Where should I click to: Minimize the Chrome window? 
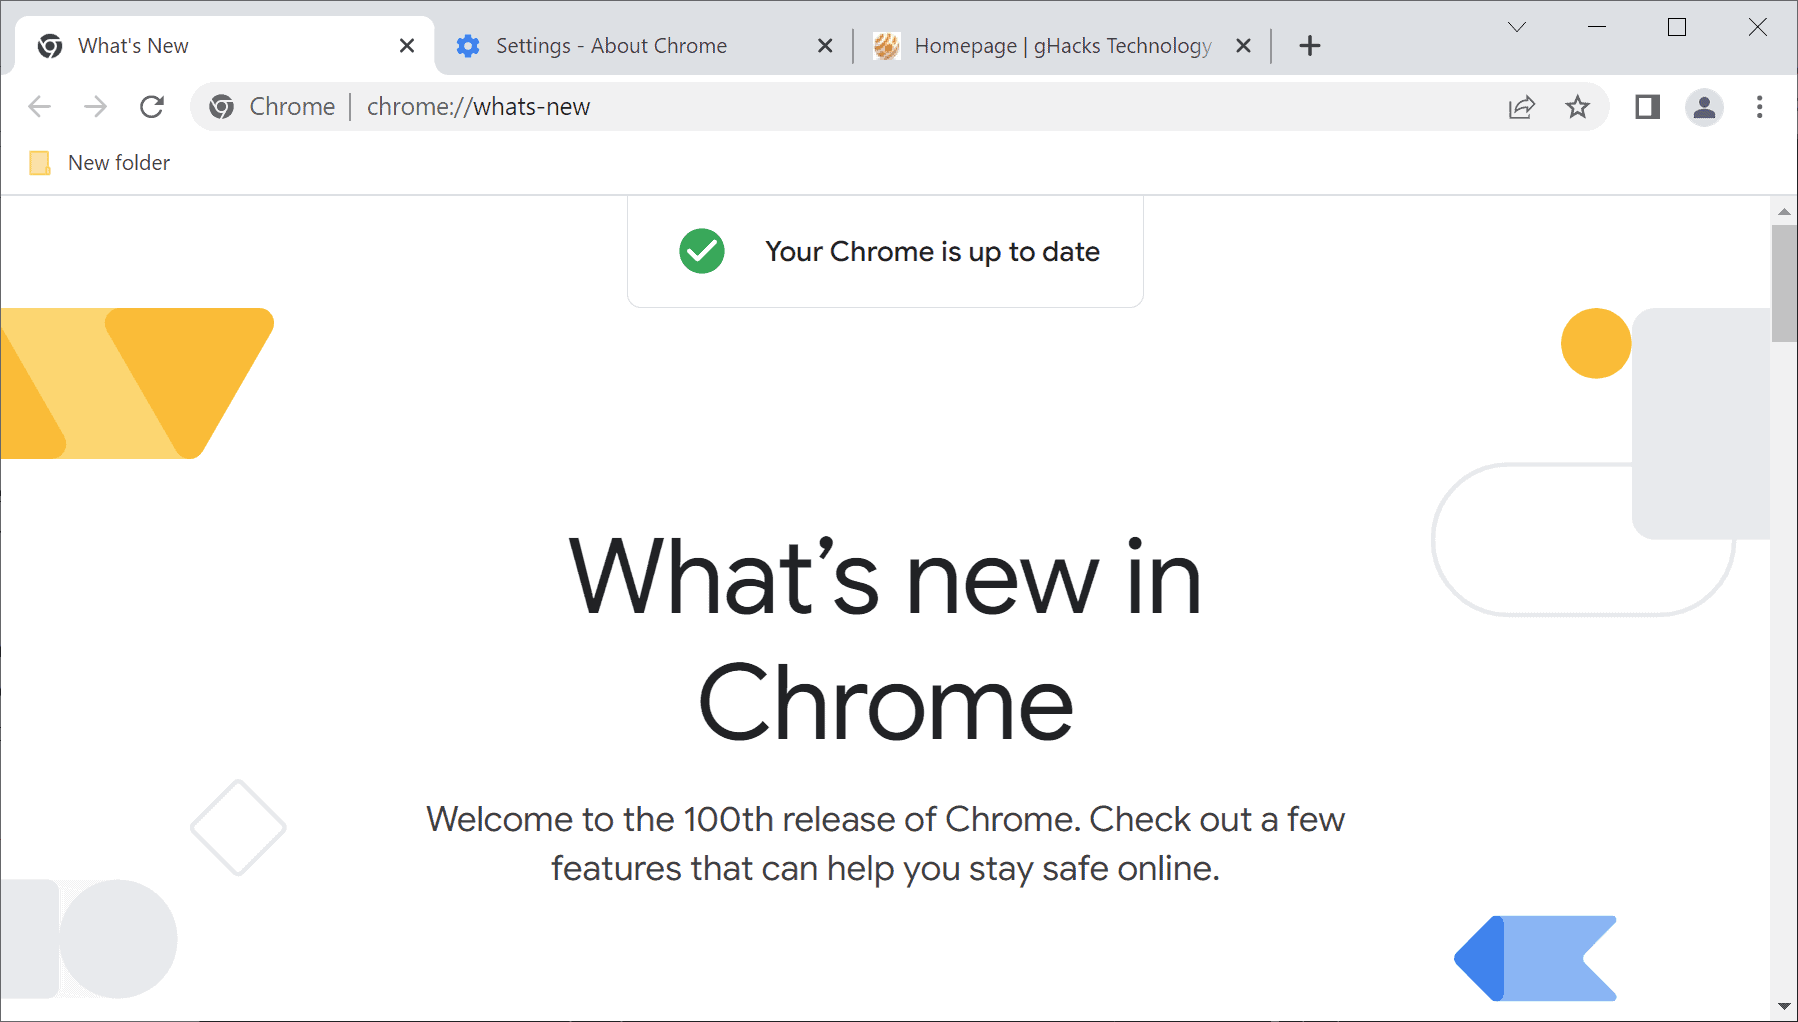(1597, 27)
